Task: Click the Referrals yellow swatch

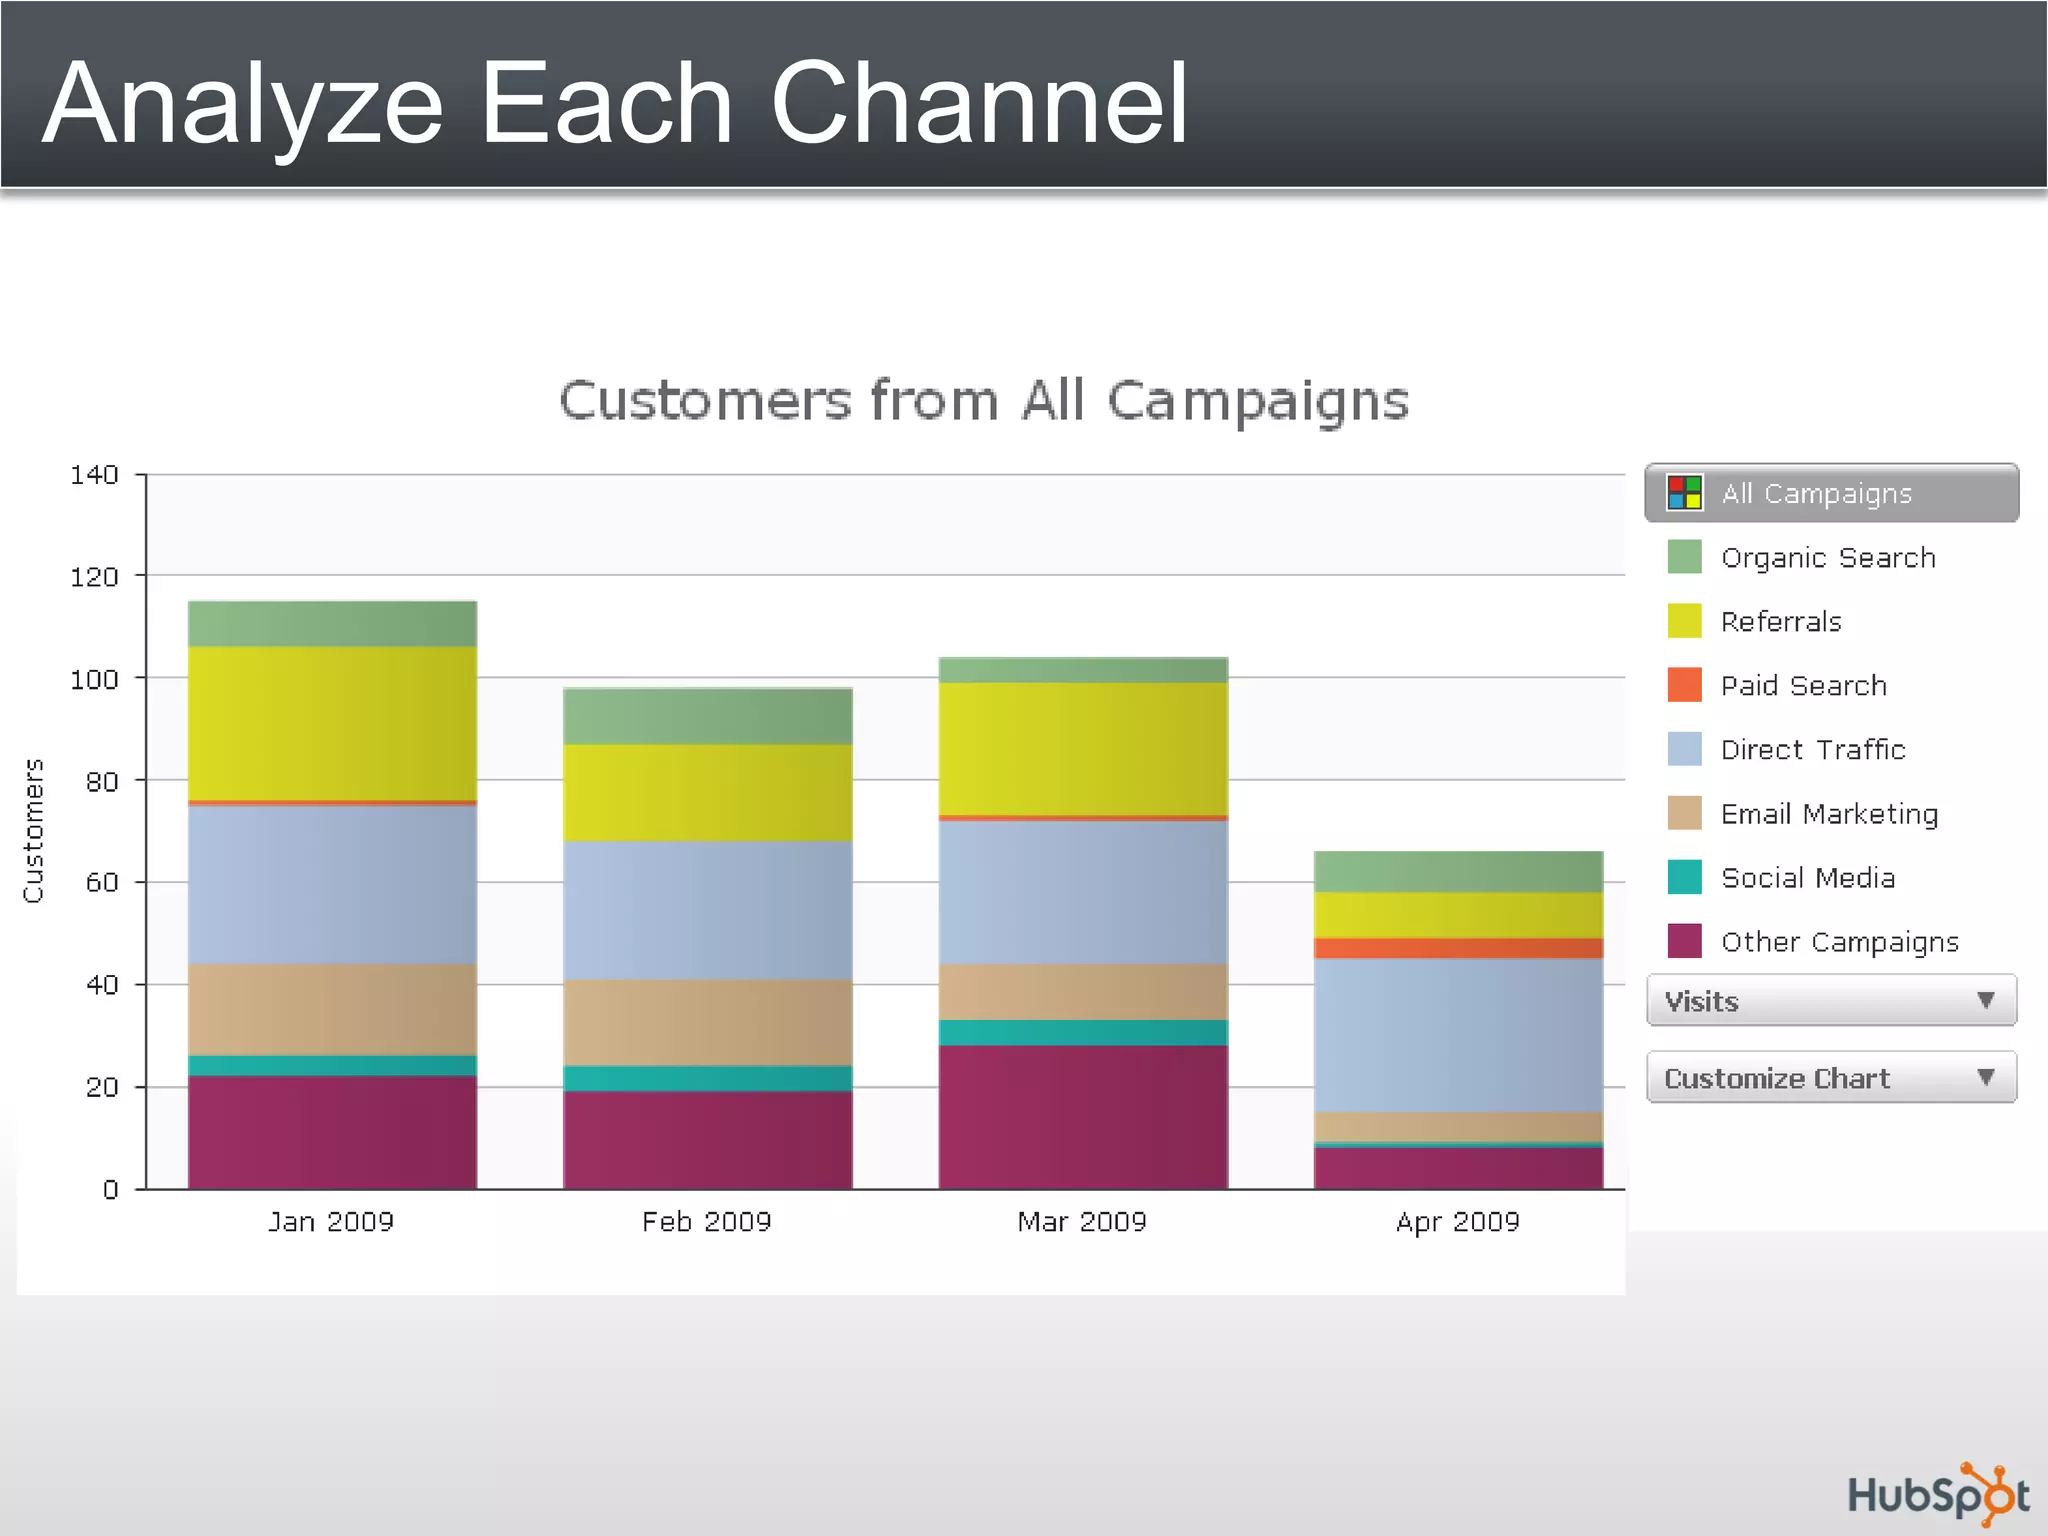Action: 1684,621
